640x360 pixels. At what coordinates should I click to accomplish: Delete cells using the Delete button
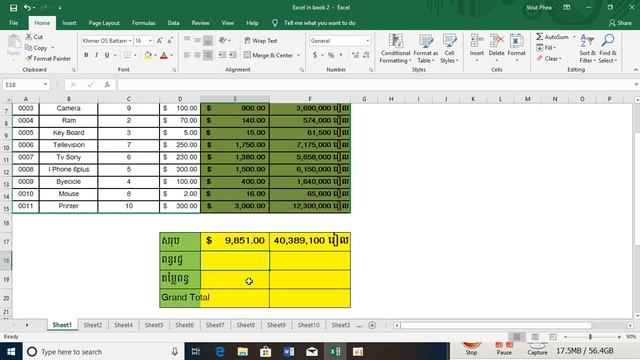click(x=496, y=48)
